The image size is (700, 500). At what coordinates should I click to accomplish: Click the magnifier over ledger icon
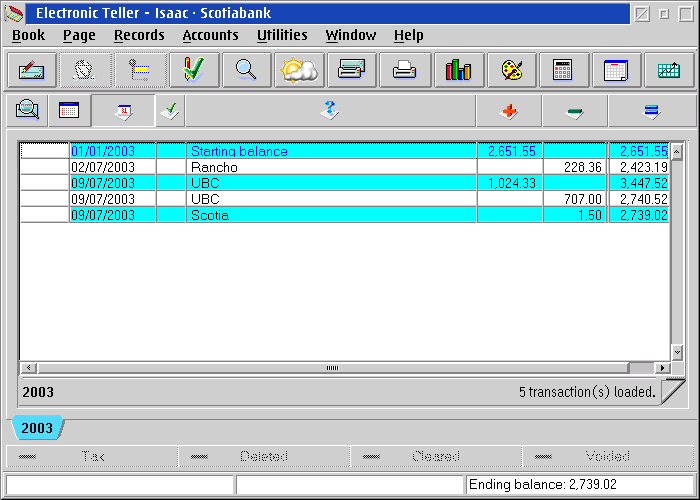pyautogui.click(x=27, y=110)
